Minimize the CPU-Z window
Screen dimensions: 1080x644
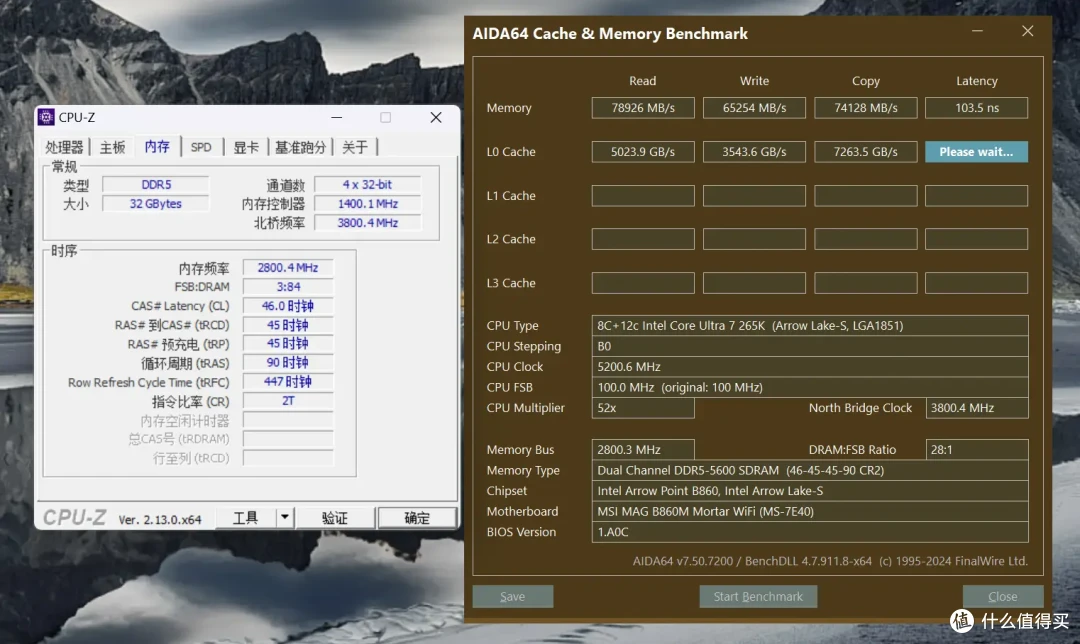click(x=336, y=117)
